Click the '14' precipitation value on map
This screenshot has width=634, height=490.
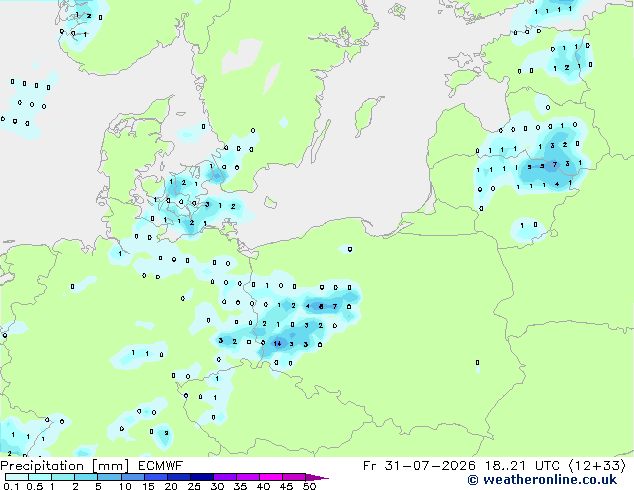(277, 344)
